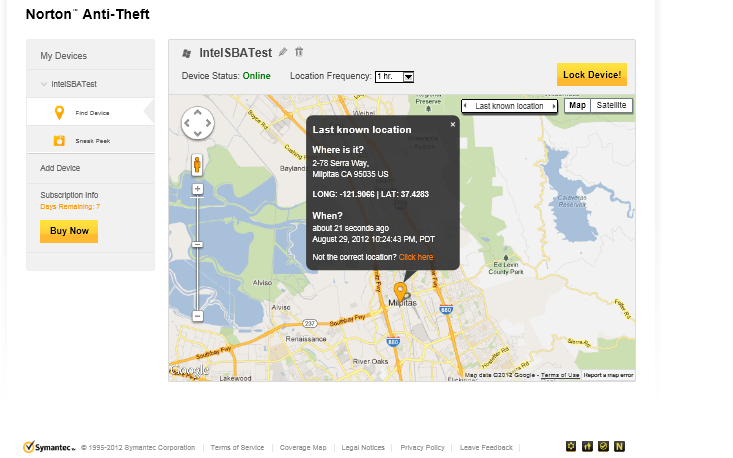Go to the previous location with the left arrow
This screenshot has height=458, width=733.
tap(465, 106)
